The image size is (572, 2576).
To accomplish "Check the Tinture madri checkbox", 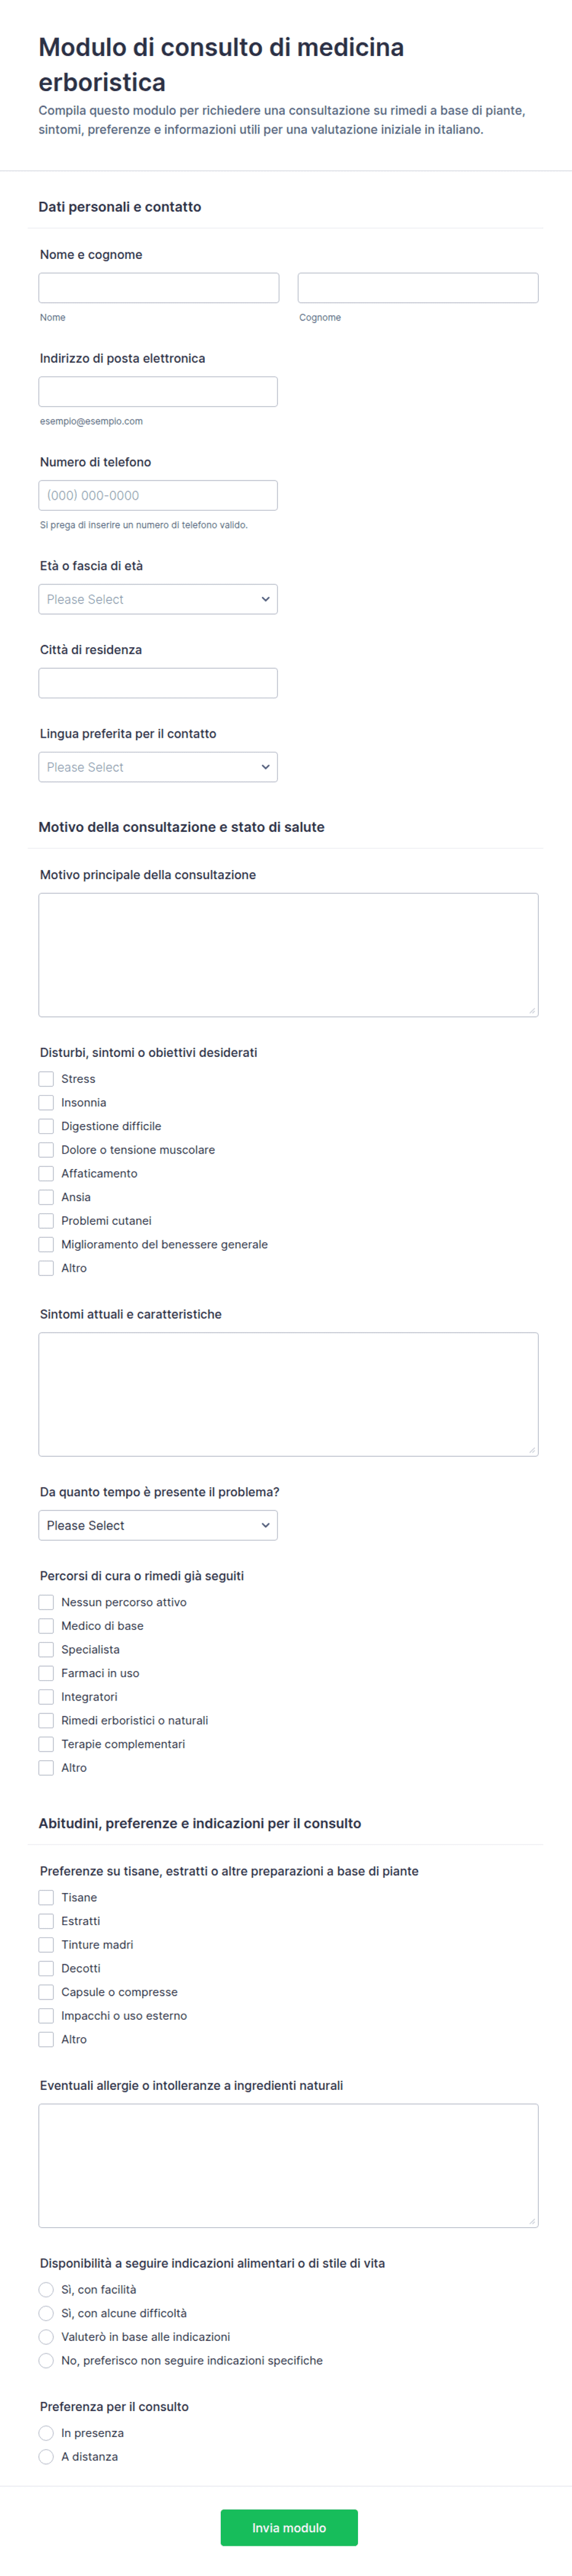I will (46, 1945).
